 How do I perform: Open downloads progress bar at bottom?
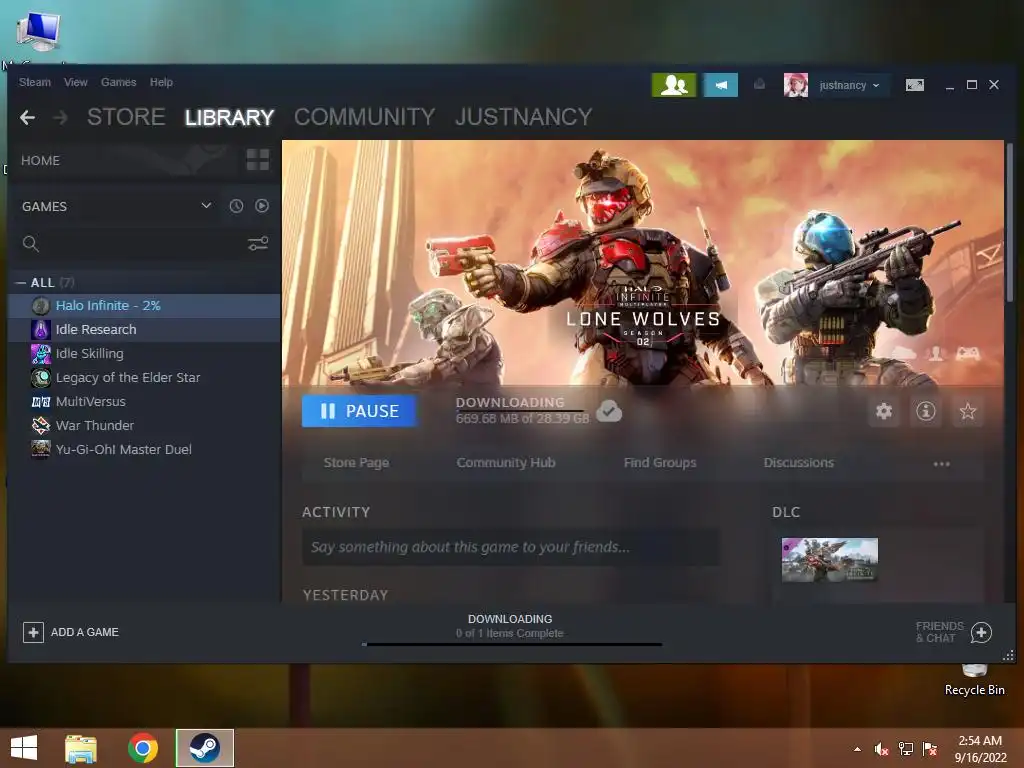[x=511, y=644]
